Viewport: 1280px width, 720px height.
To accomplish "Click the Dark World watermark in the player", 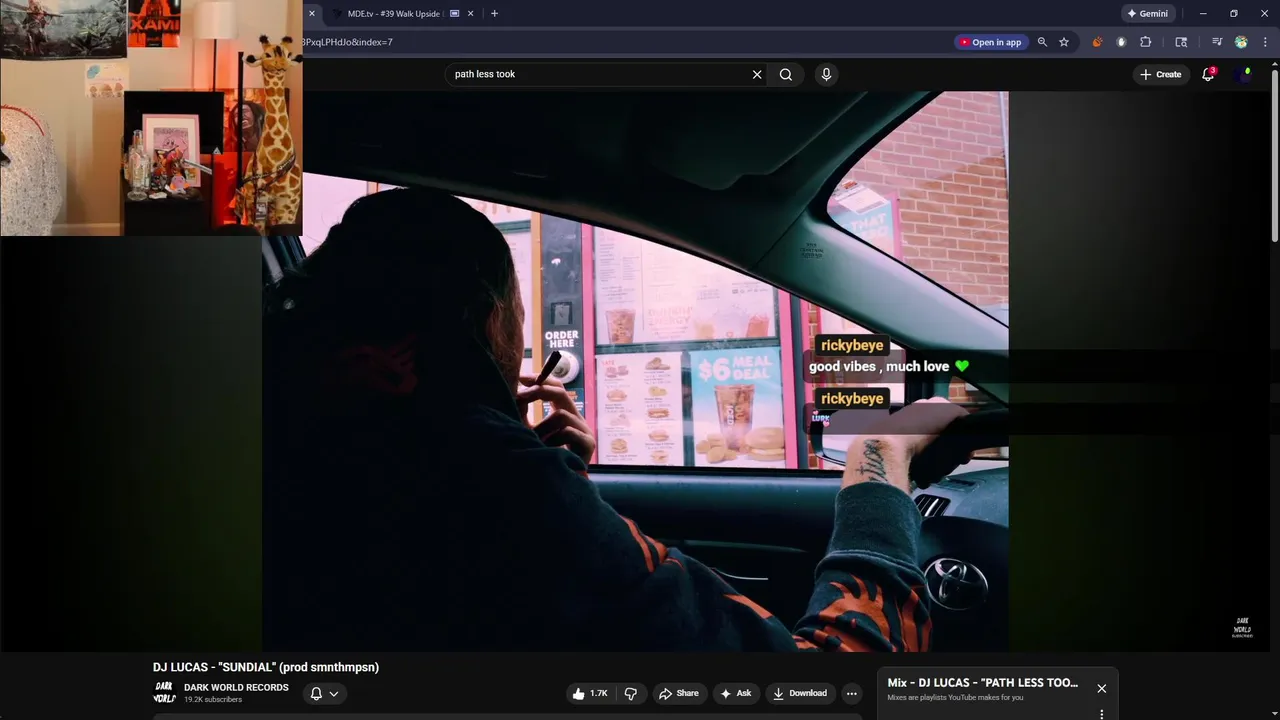I will (x=1242, y=627).
